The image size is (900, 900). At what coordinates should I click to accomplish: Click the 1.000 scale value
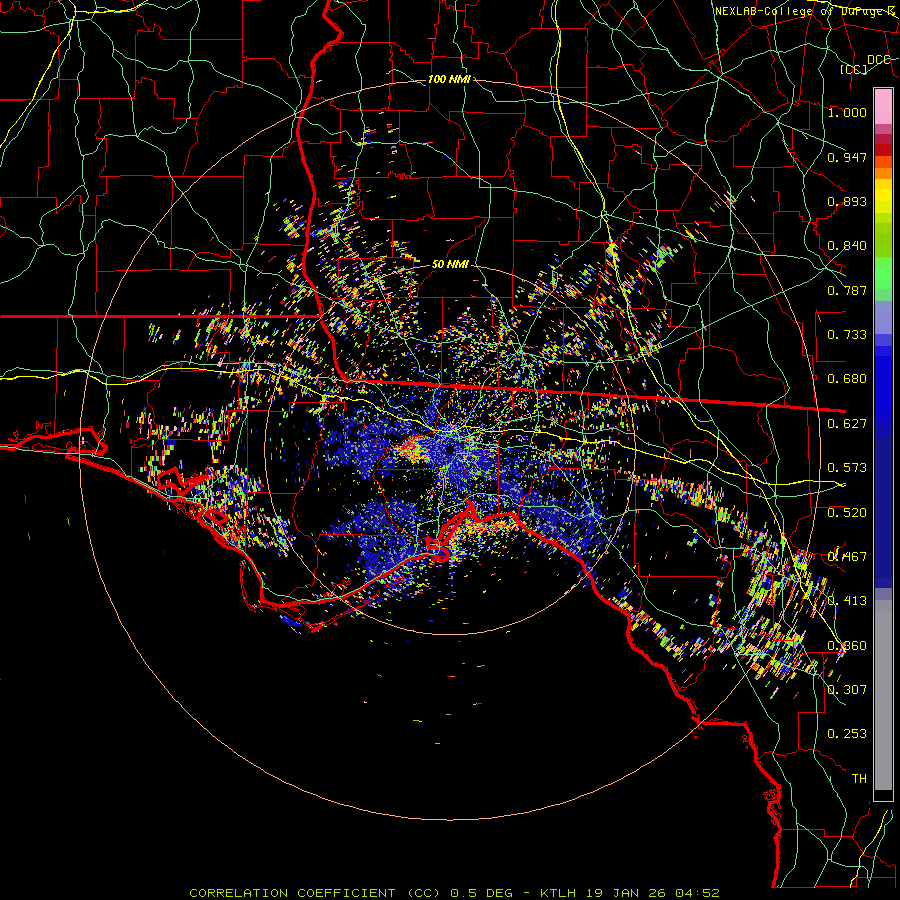(847, 112)
